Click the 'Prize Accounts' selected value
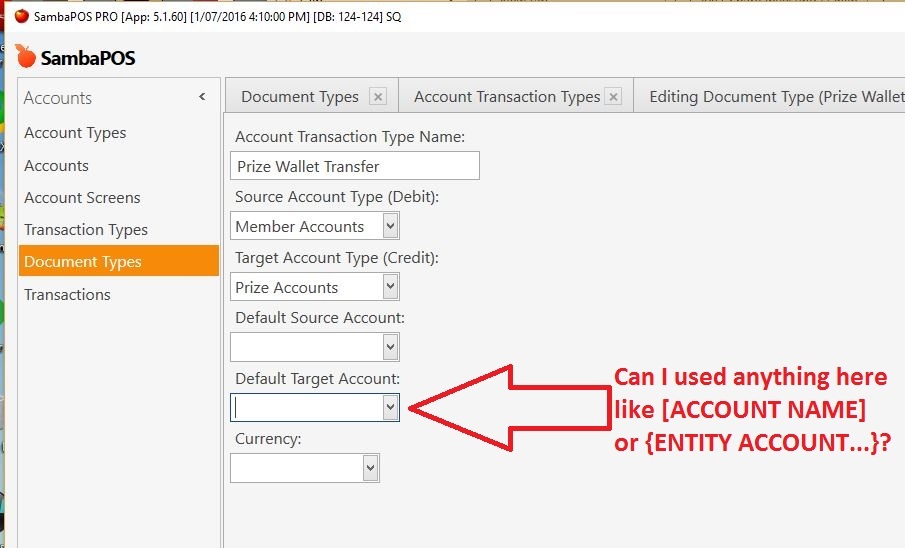 287,287
